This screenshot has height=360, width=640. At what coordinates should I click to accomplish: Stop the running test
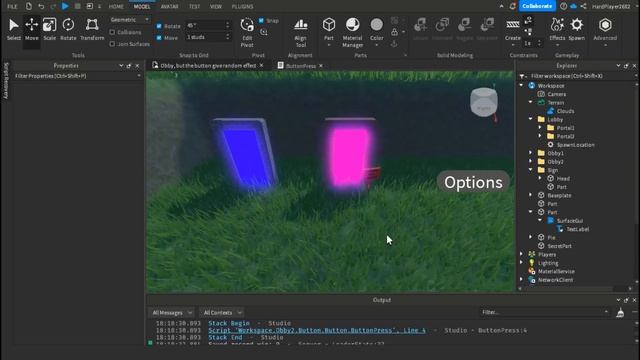click(77, 6)
